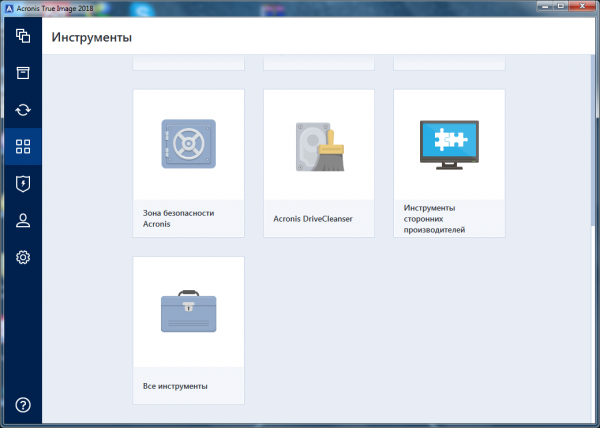Select the Tools grid icon in sidebar
The width and height of the screenshot is (600, 428).
tap(22, 147)
